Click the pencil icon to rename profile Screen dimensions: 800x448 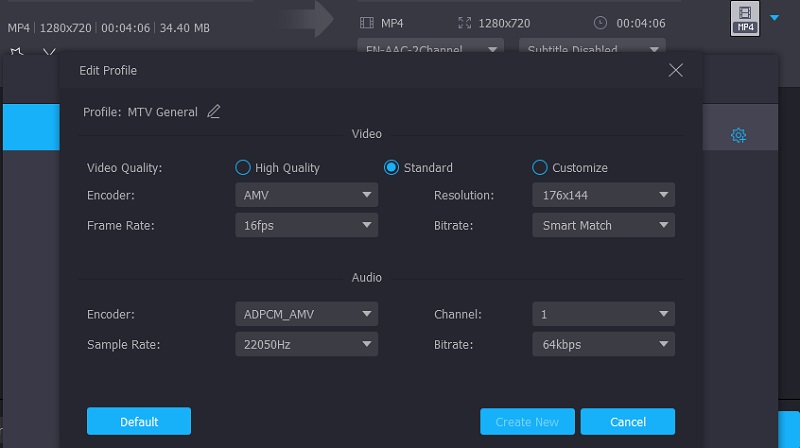(x=214, y=112)
